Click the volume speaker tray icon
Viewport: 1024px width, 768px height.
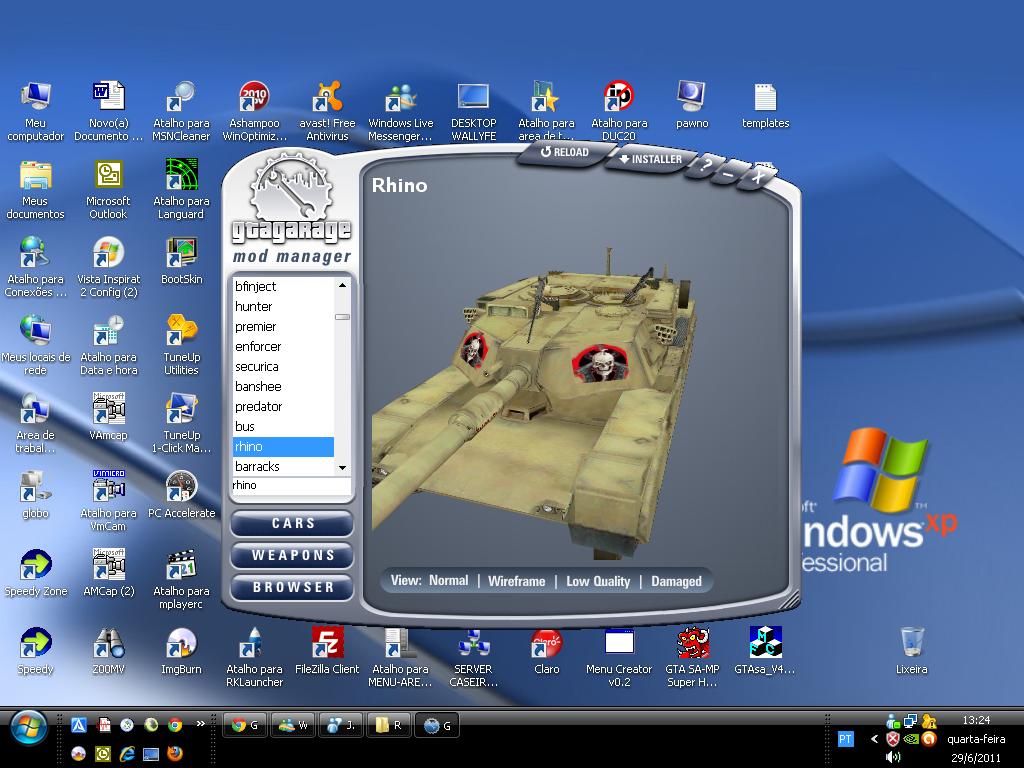893,757
